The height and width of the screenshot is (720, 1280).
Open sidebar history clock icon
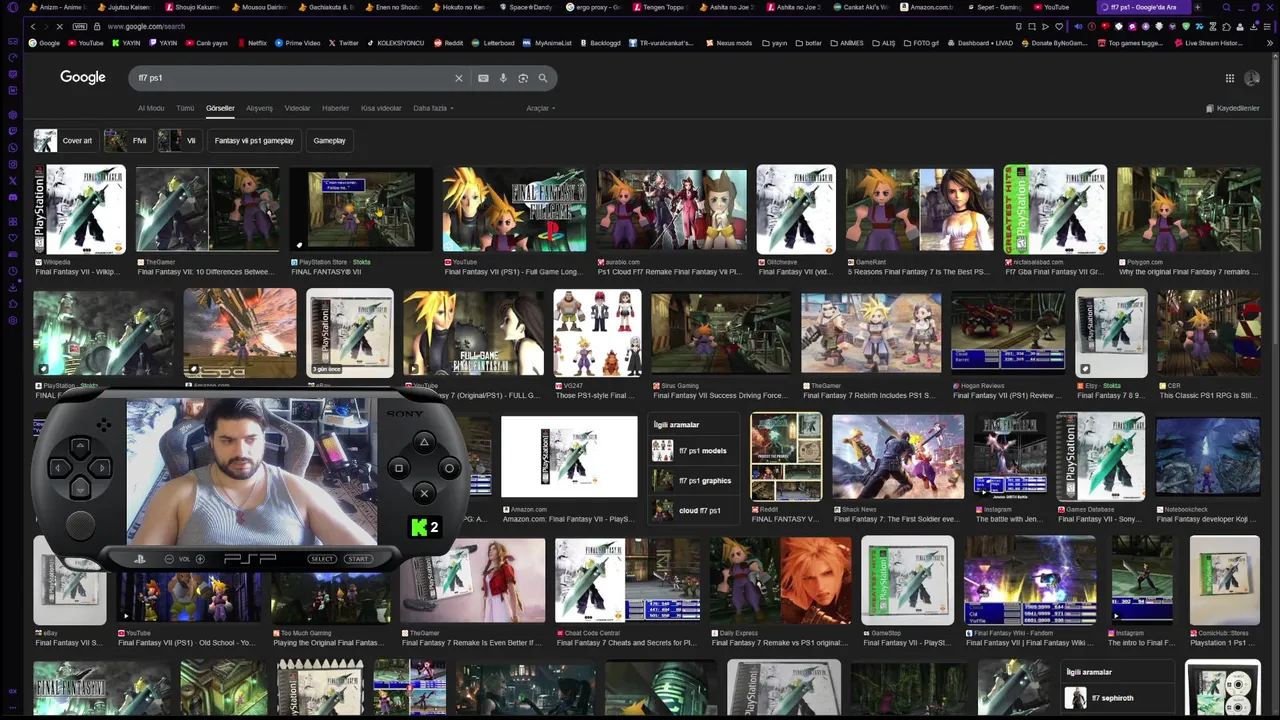click(x=13, y=271)
